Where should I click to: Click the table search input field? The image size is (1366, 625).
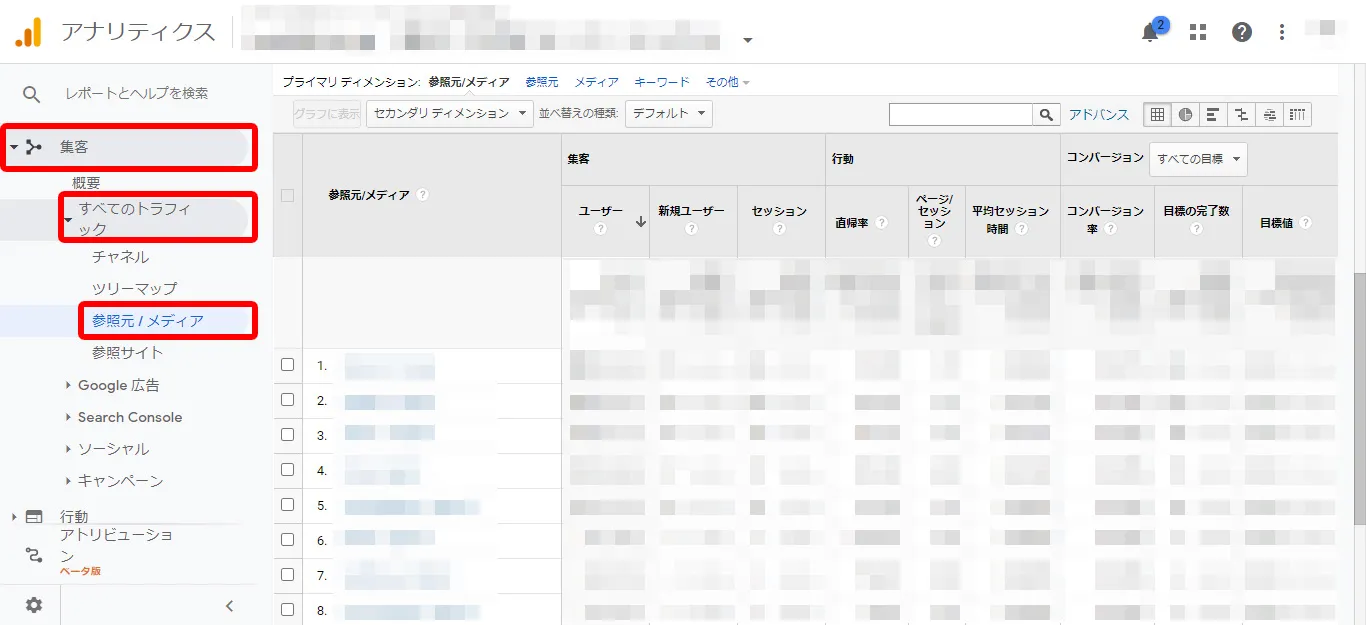(x=960, y=113)
